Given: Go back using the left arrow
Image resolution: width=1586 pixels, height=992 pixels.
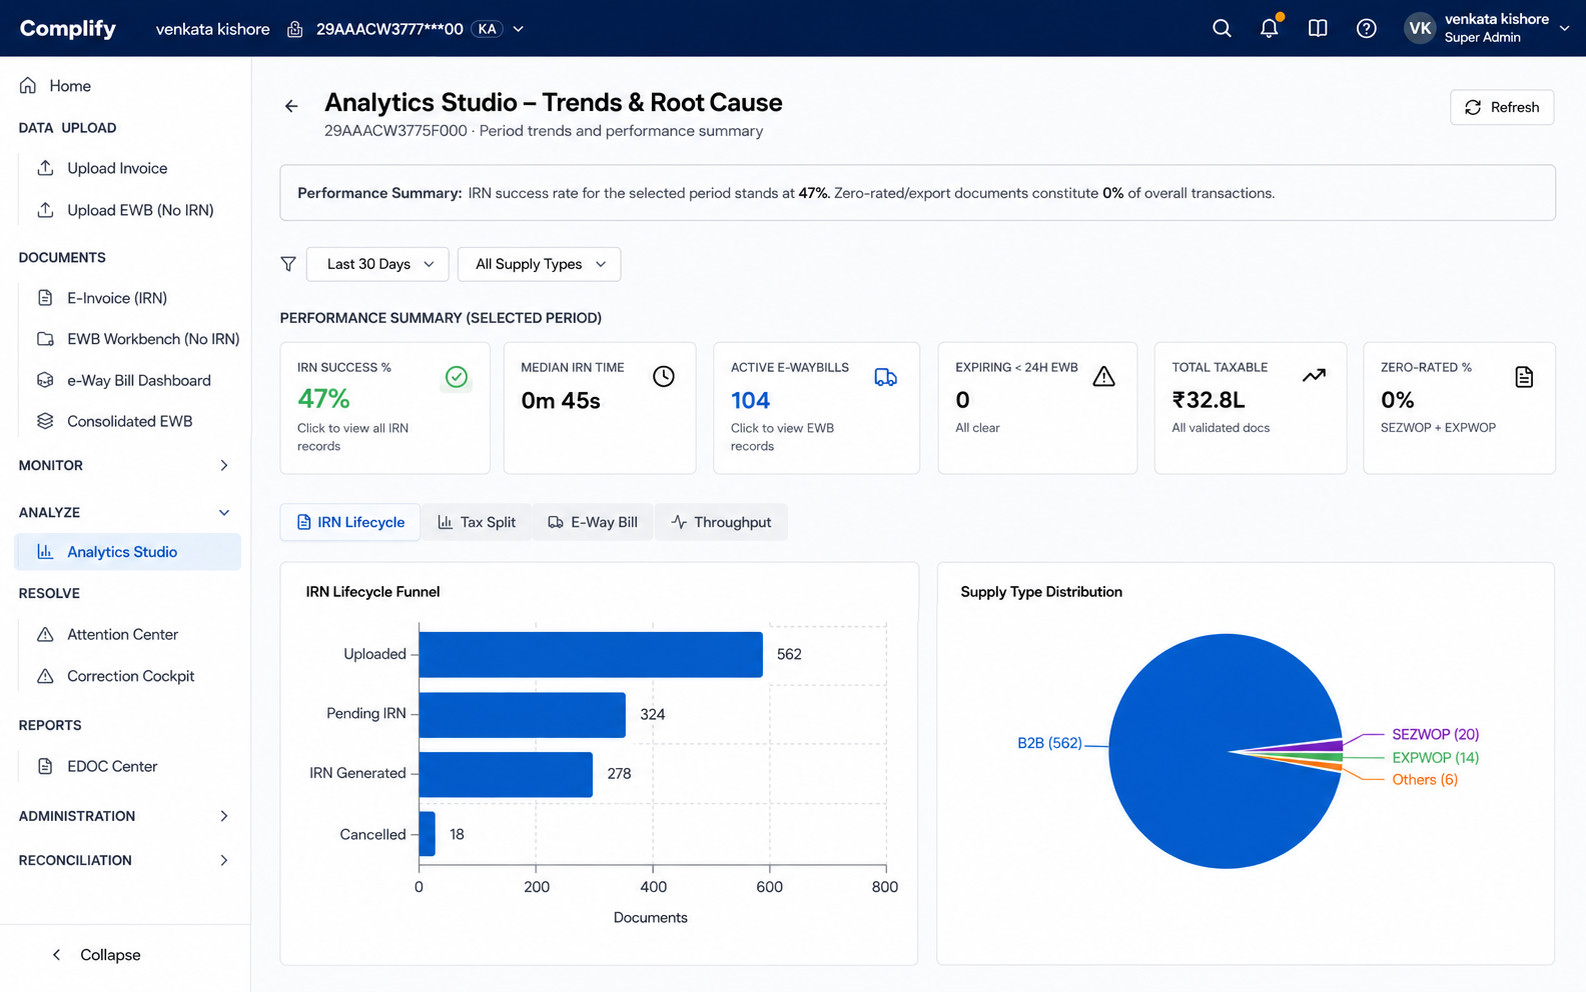Looking at the screenshot, I should click(x=291, y=106).
